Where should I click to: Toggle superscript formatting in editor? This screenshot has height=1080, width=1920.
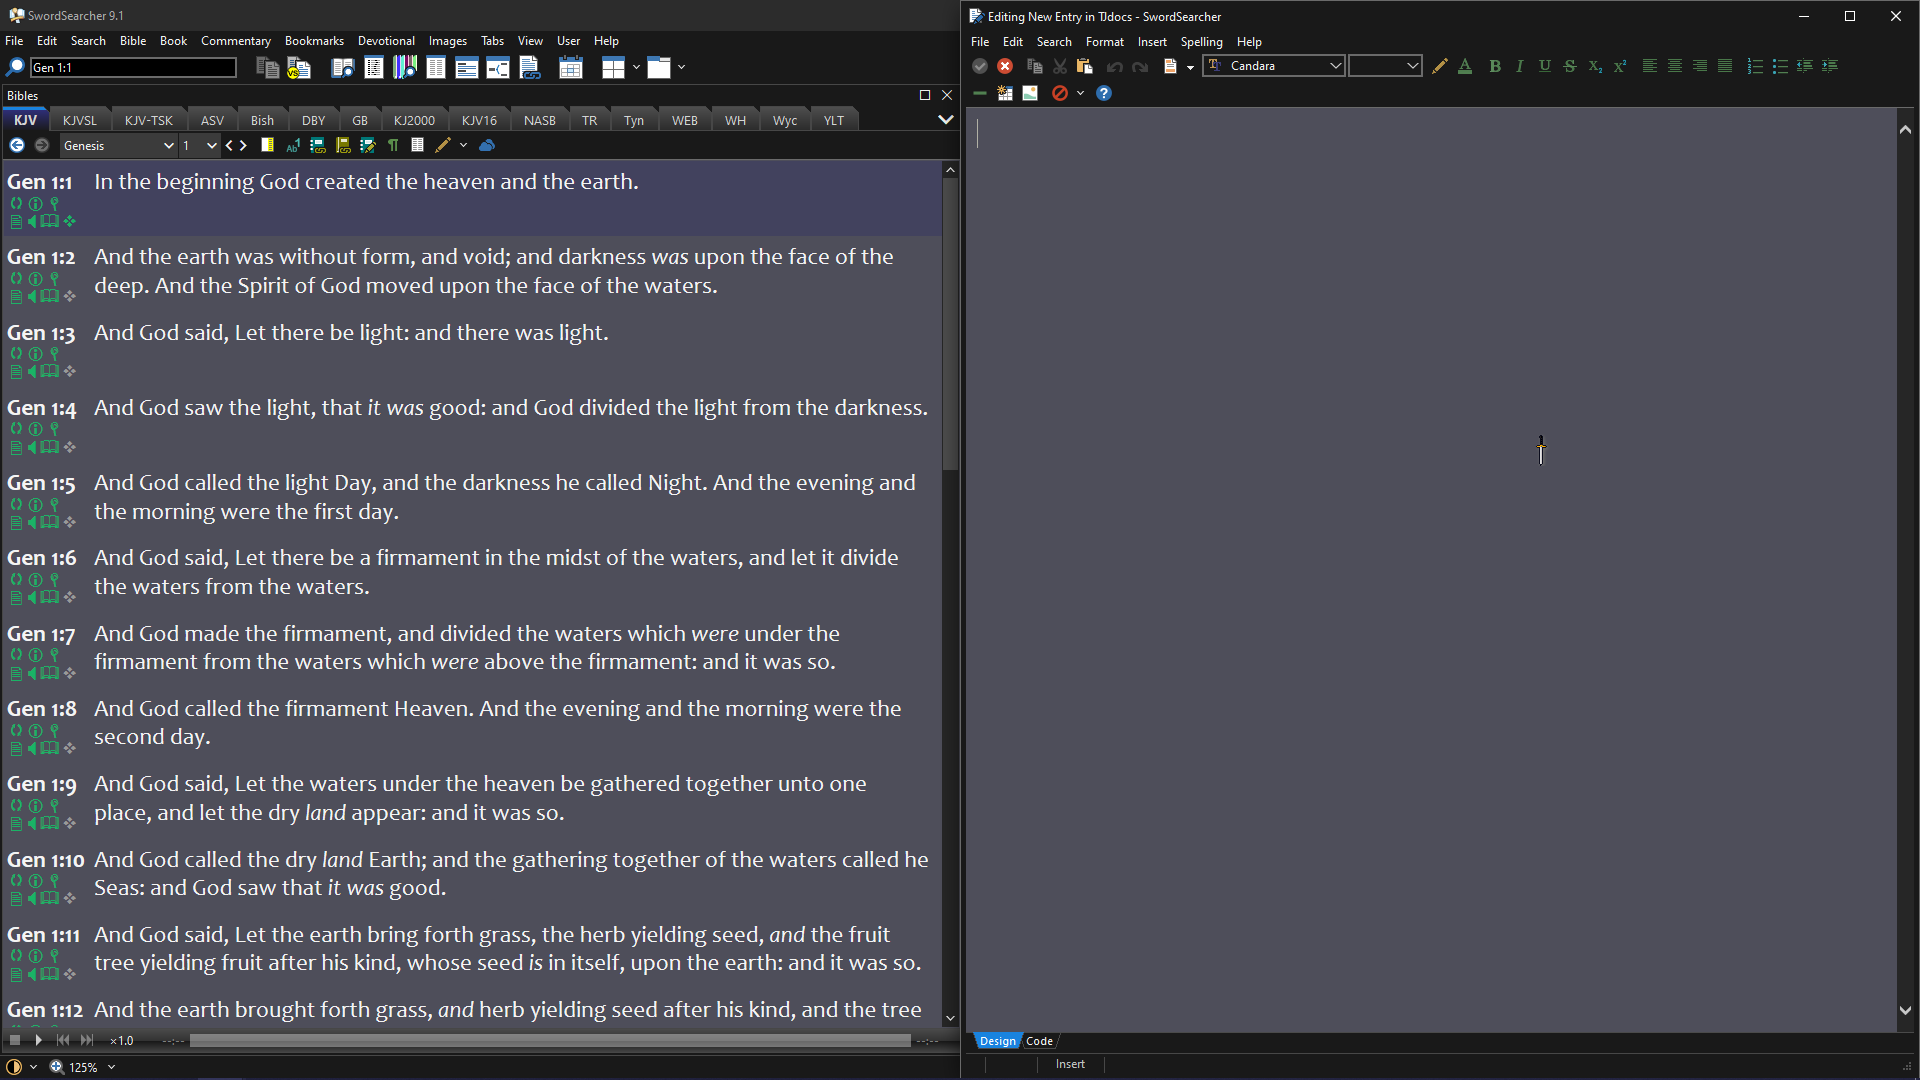tap(1620, 66)
